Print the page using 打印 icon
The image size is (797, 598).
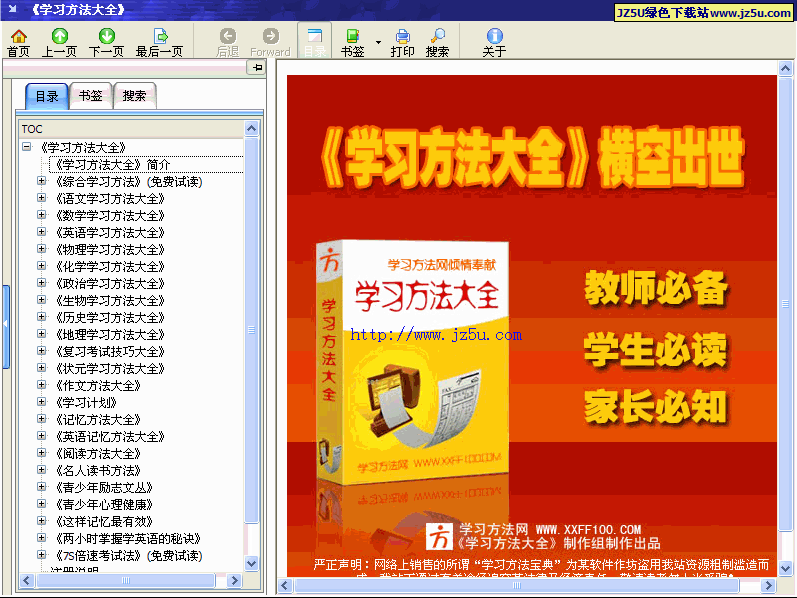[x=402, y=42]
